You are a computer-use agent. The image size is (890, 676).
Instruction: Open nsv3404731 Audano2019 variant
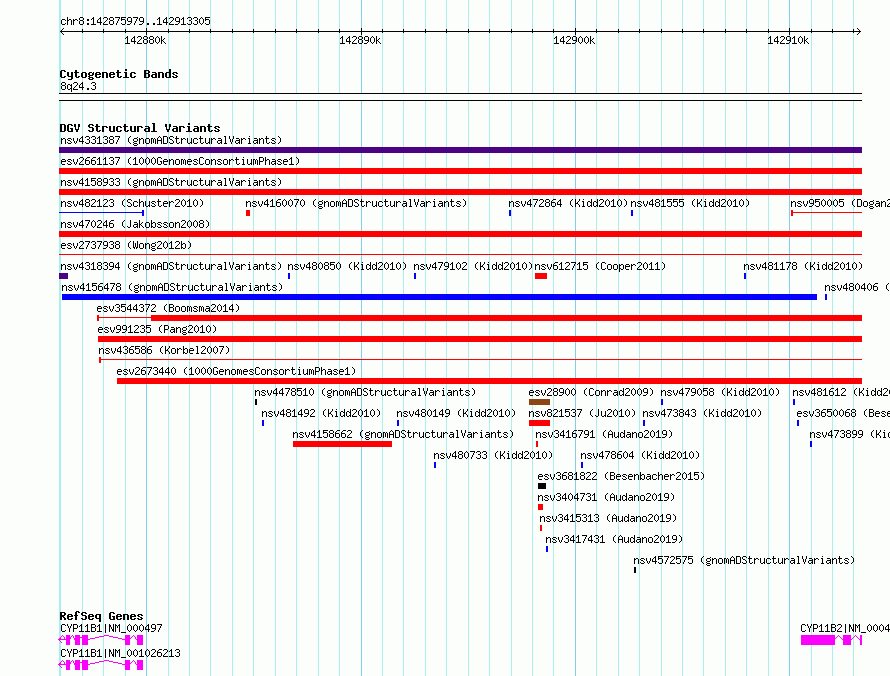tap(606, 497)
